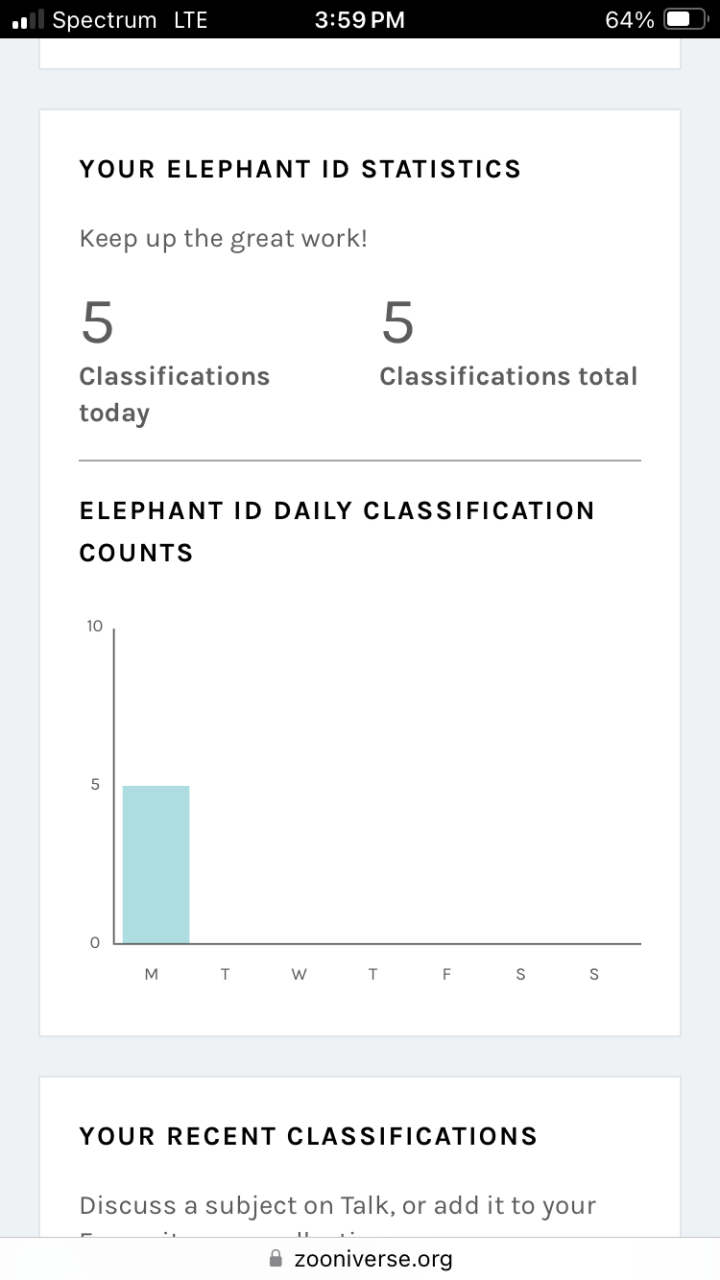This screenshot has width=720, height=1280.
Task: Tap the Your Recent Classifications heading
Action: pyautogui.click(x=308, y=1136)
